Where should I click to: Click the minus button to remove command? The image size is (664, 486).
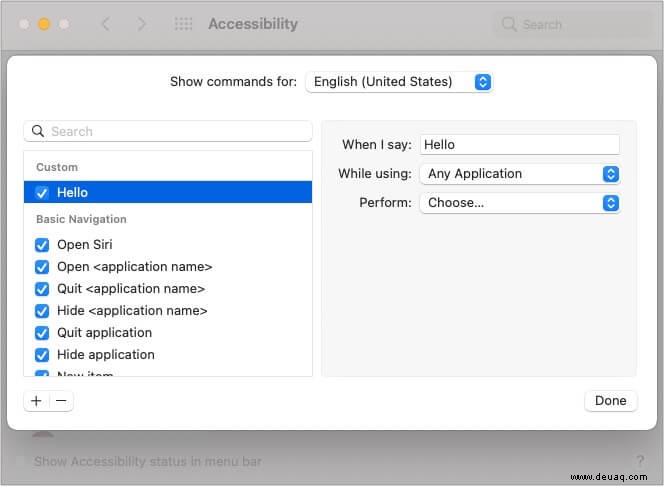coord(61,401)
